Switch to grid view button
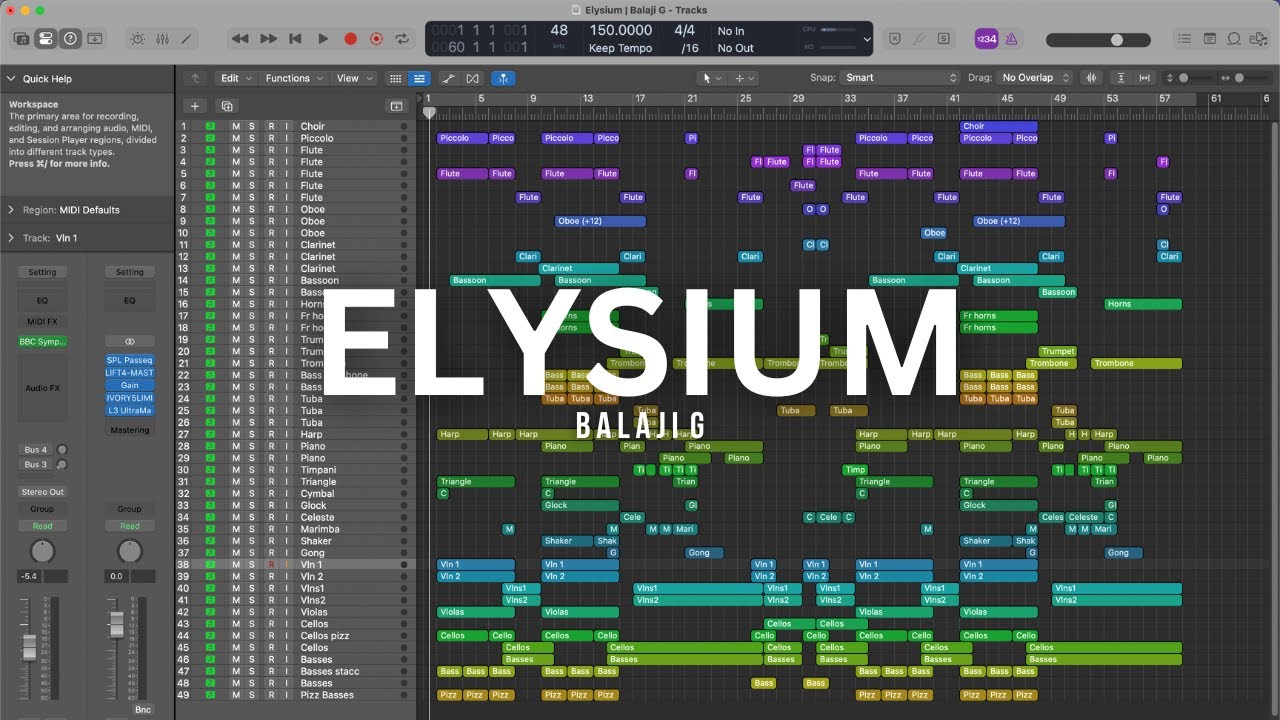The image size is (1280, 720). pyautogui.click(x=396, y=78)
